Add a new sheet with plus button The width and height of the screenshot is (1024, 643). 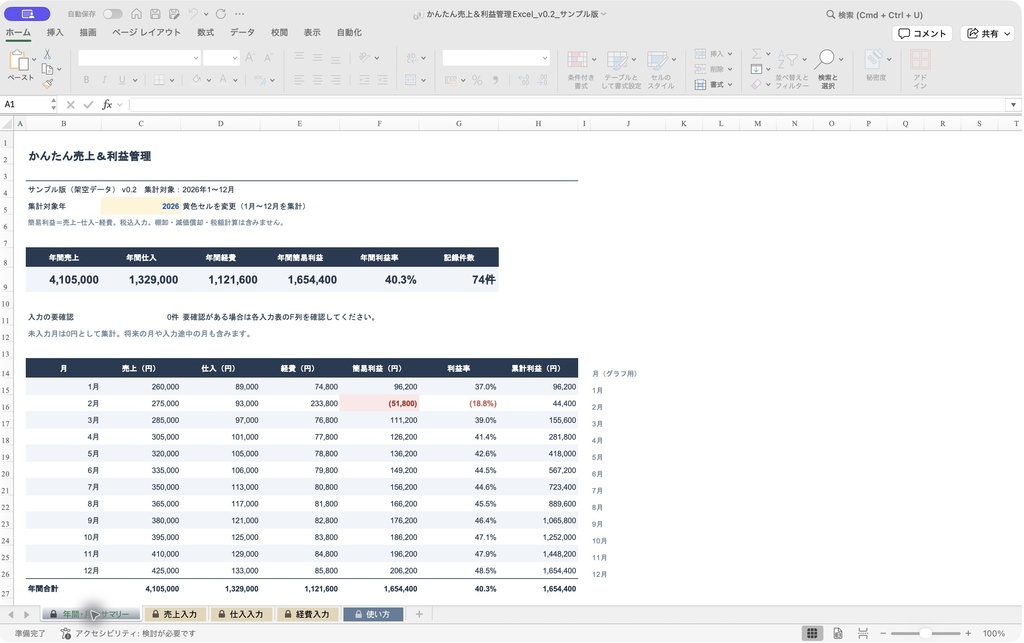tap(419, 614)
